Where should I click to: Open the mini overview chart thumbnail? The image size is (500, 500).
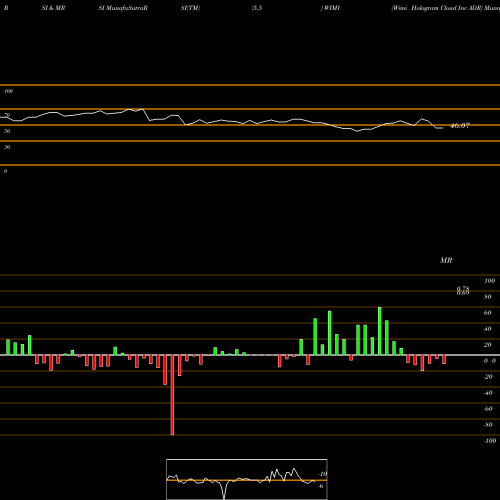click(x=247, y=479)
